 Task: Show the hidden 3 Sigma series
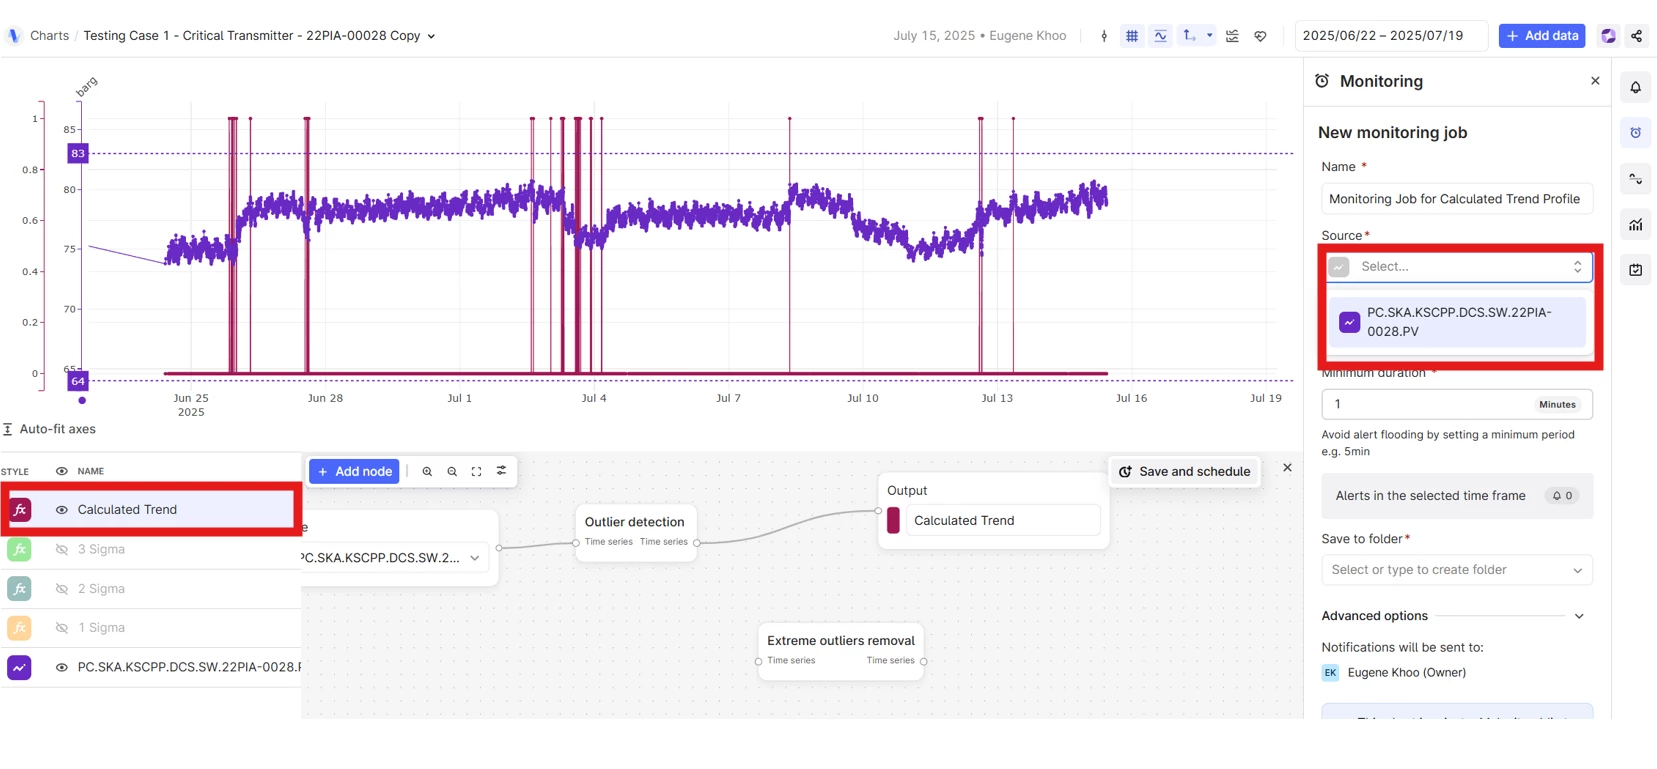click(62, 549)
